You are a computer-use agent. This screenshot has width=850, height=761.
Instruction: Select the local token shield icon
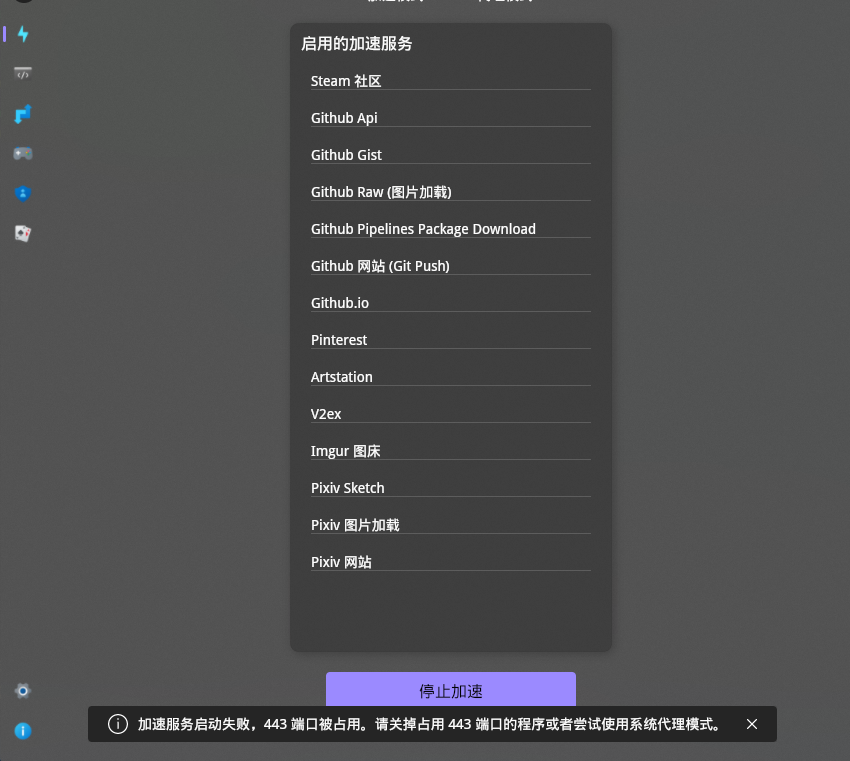tap(22, 193)
